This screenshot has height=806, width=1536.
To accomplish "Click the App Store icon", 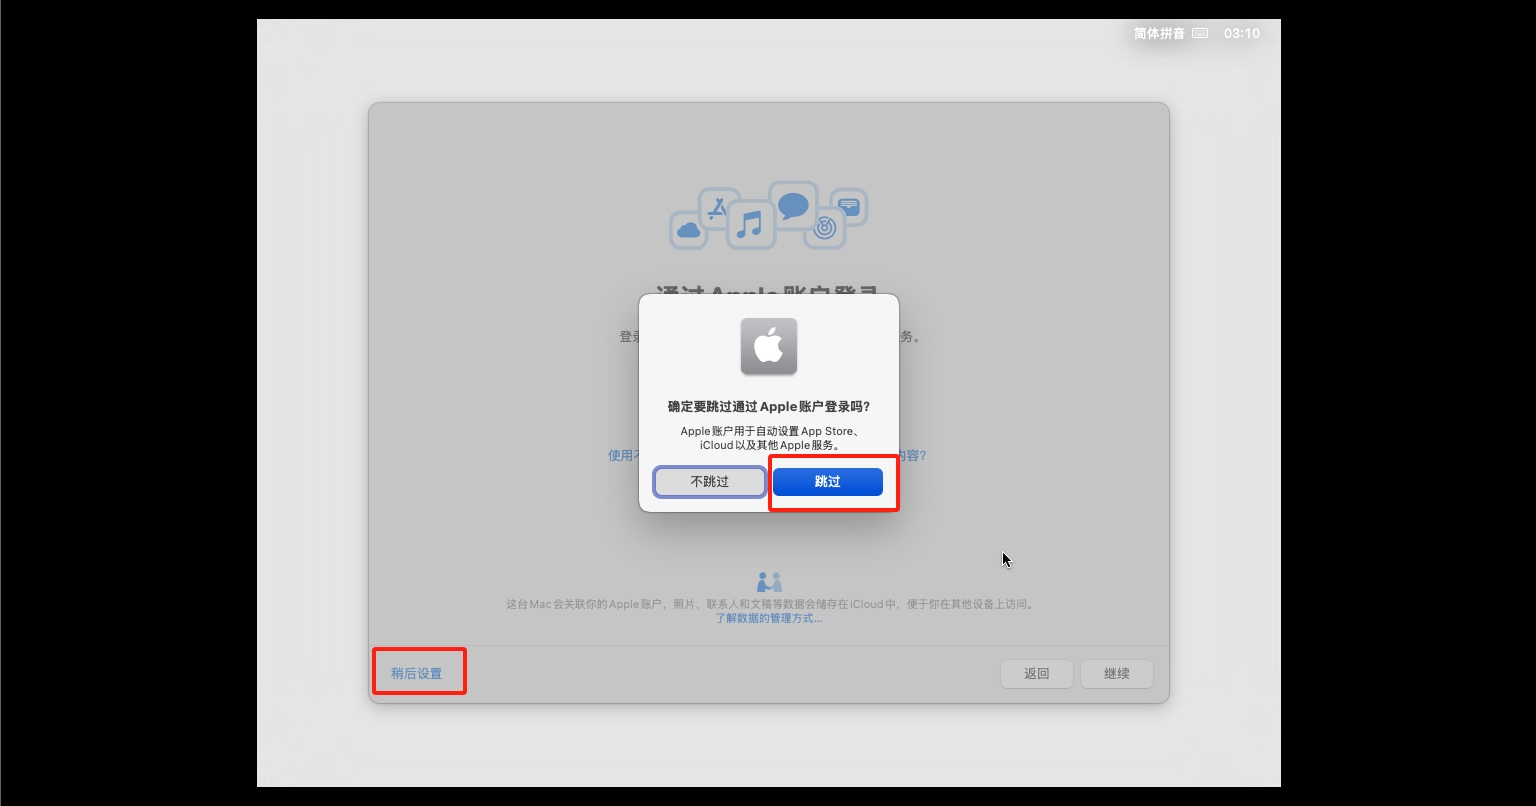I will (x=716, y=209).
